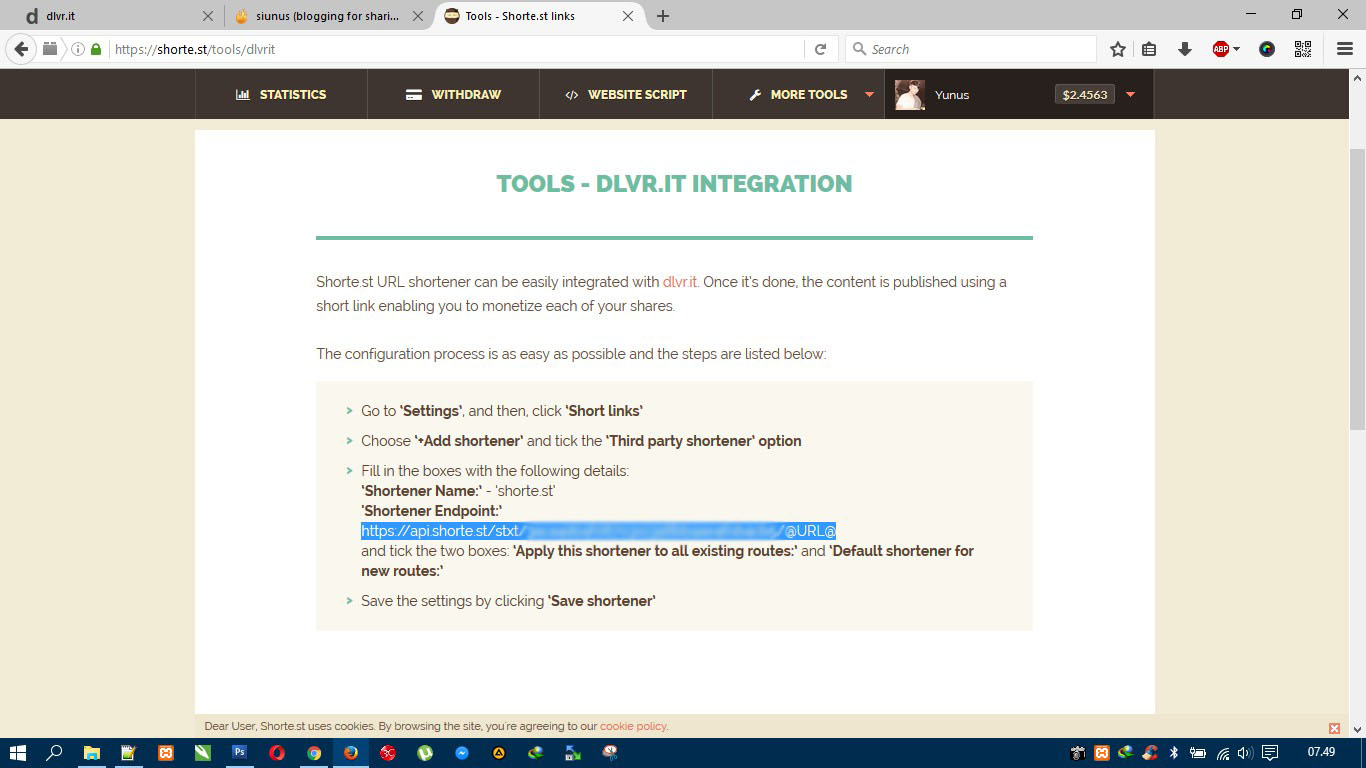Click the QR code extension icon

(x=1303, y=49)
